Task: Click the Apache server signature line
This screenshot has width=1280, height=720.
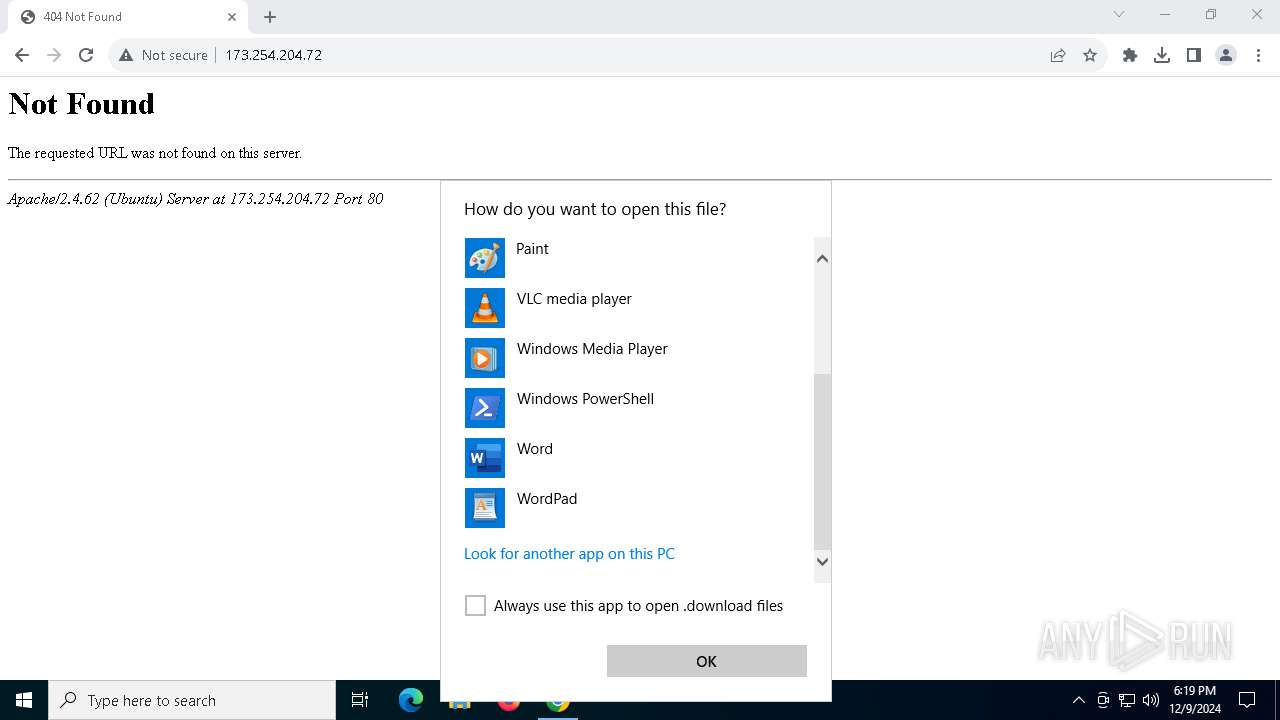Action: click(x=196, y=199)
